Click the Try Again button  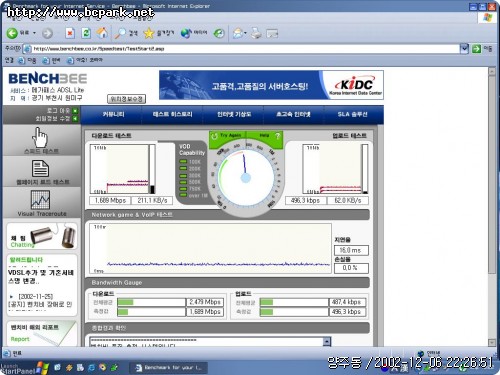coord(227,136)
